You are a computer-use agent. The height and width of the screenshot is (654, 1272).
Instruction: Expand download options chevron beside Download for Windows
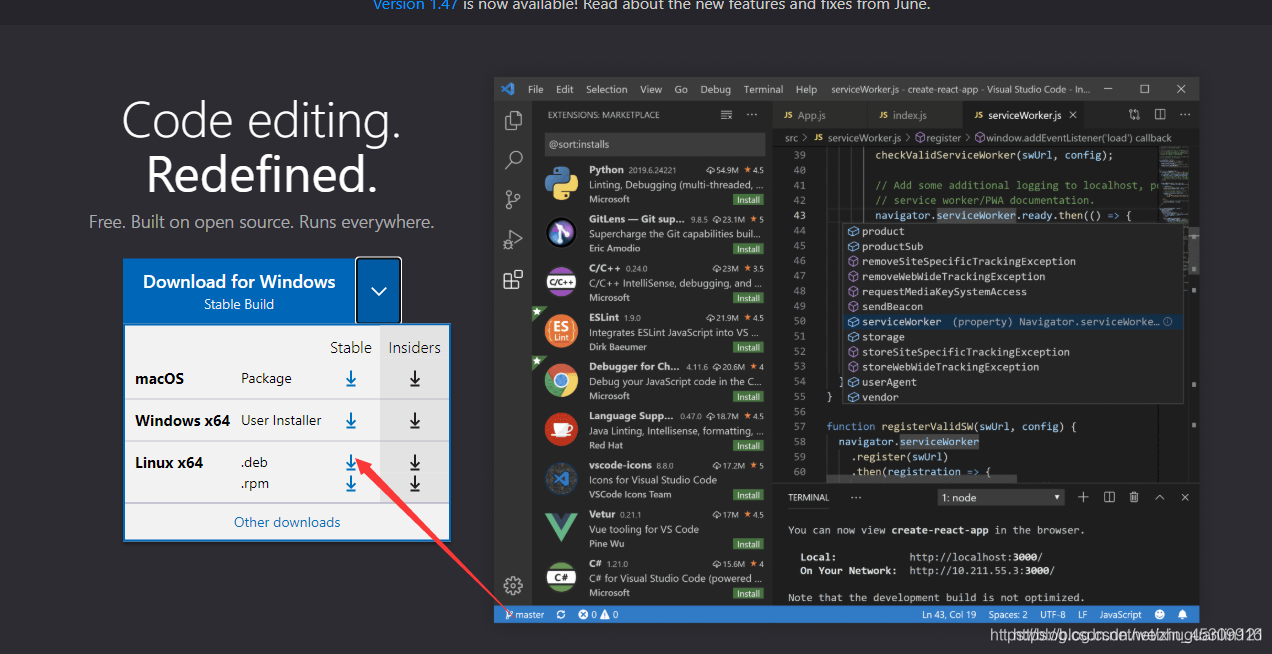(379, 291)
